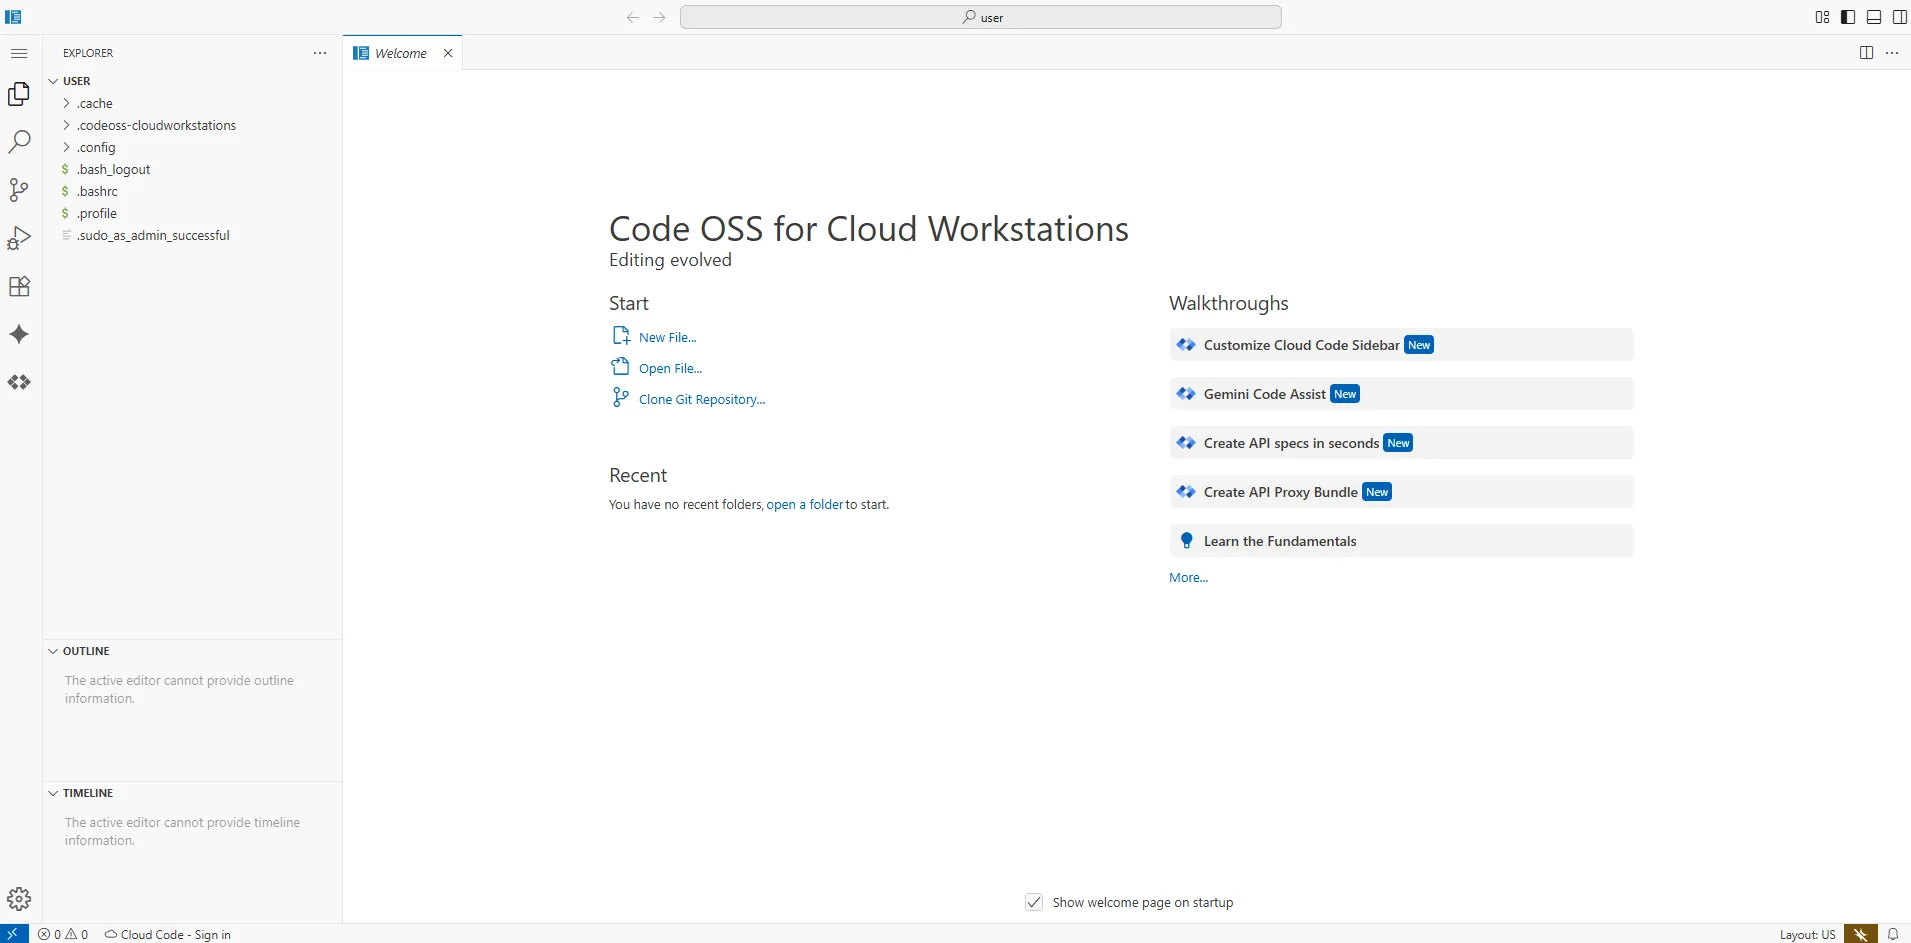Open the errors and warnings indicator
1911x943 pixels.
[63, 934]
